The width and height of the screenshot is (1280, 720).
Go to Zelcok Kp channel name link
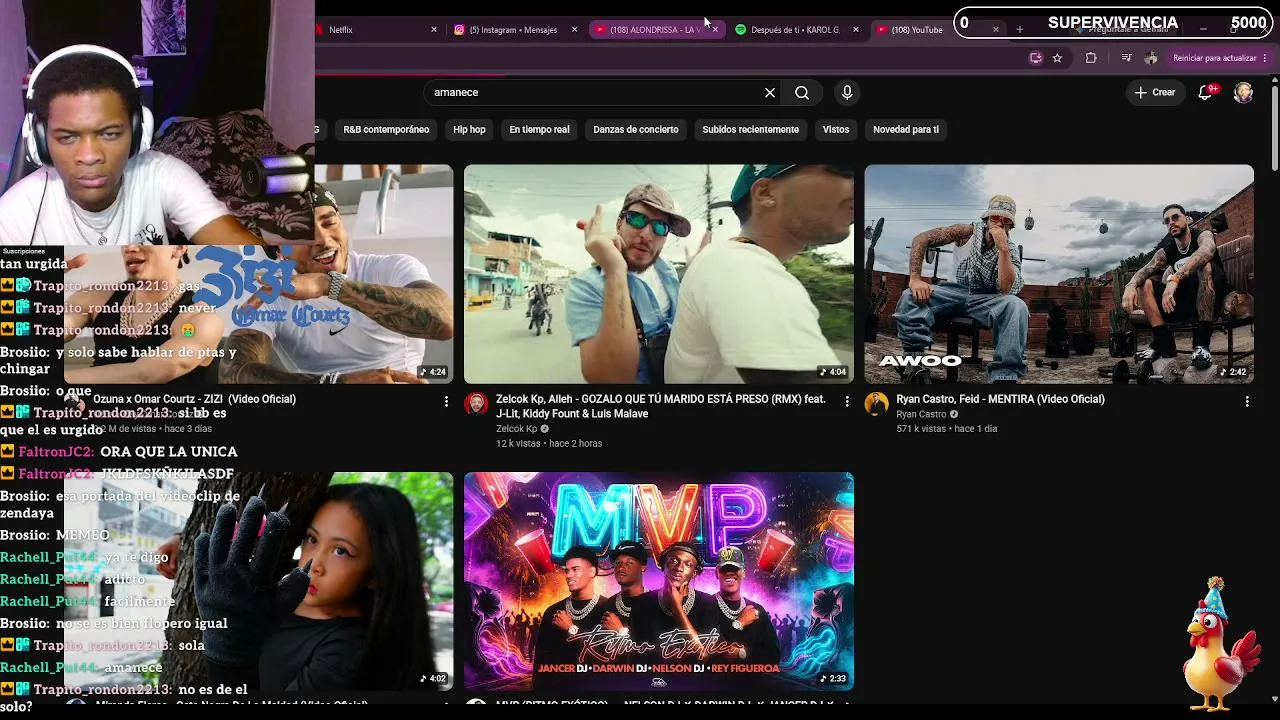pyautogui.click(x=516, y=429)
